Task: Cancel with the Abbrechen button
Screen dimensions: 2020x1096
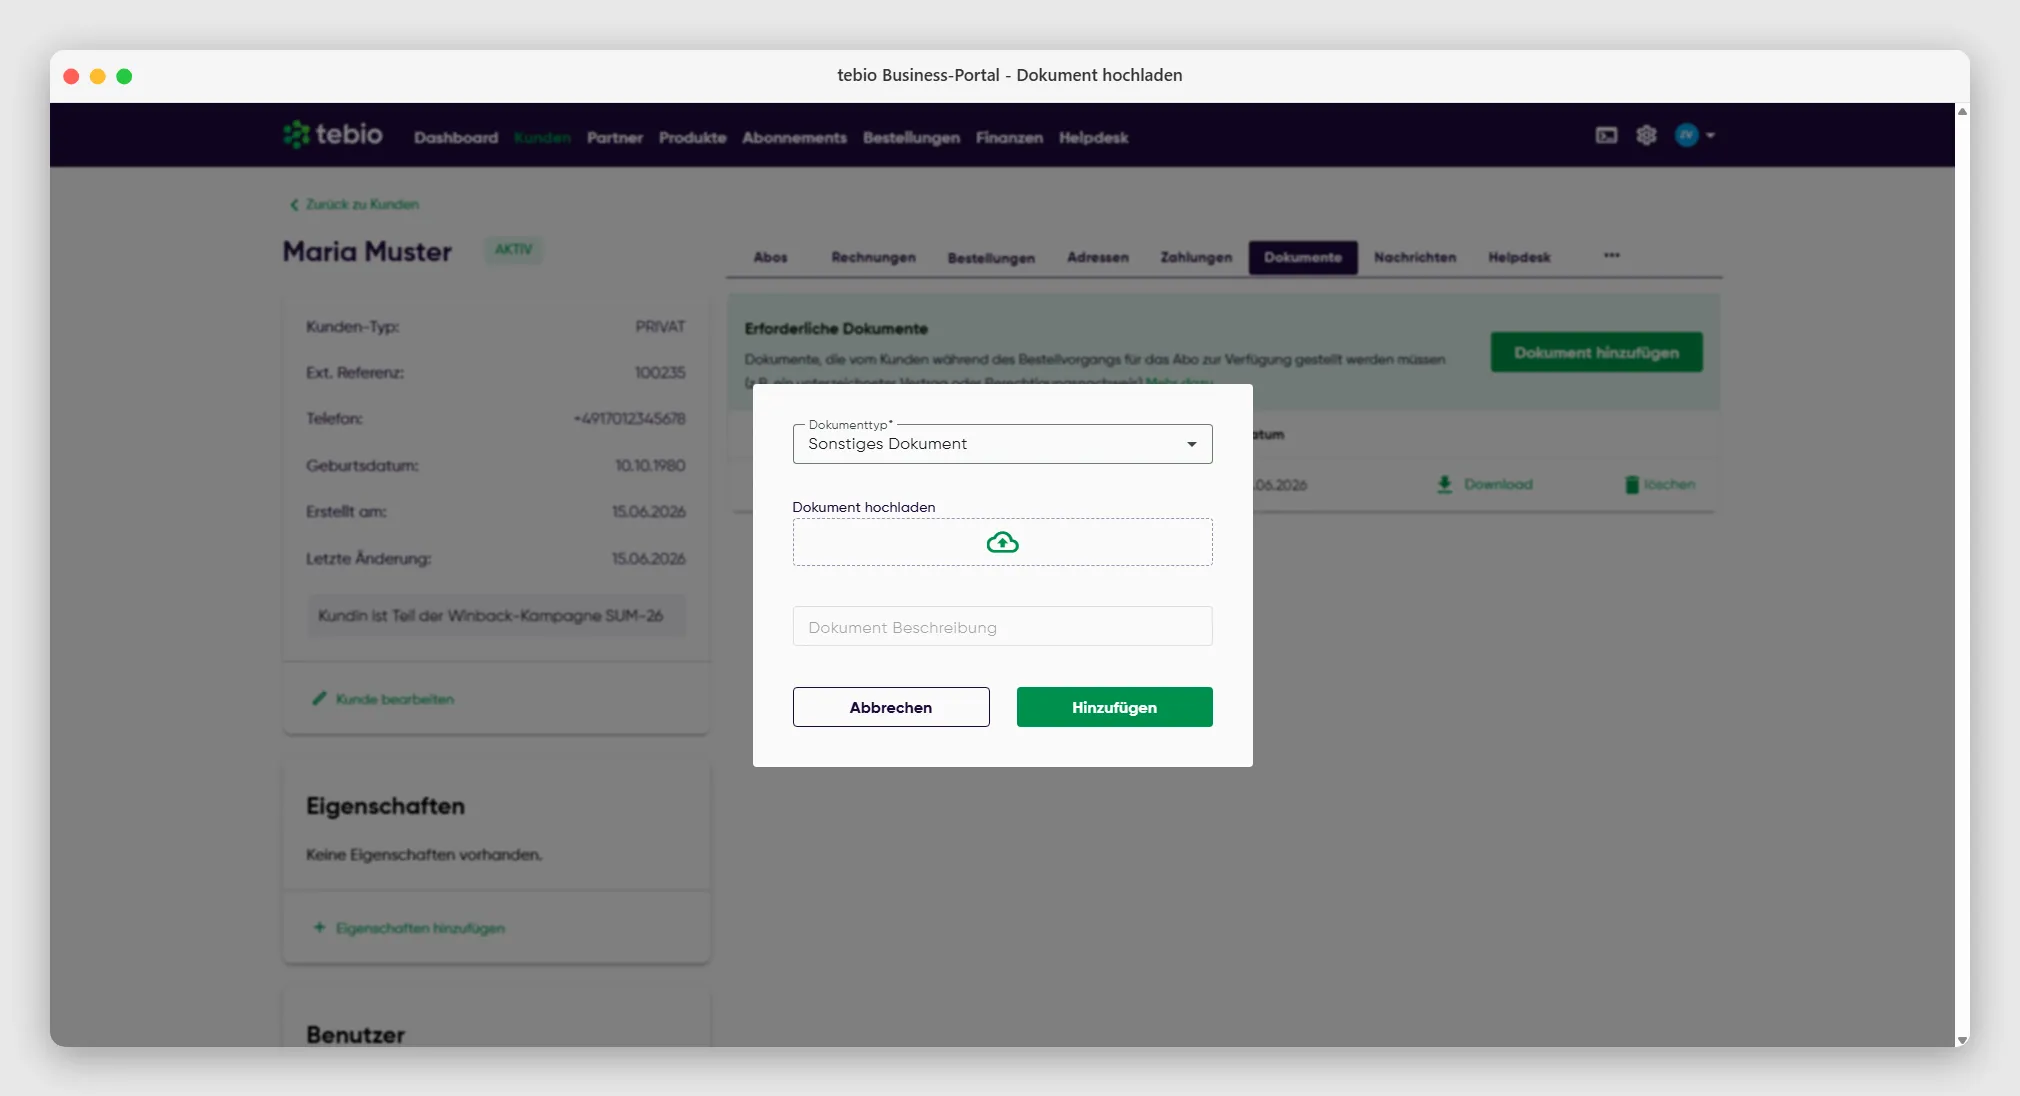Action: click(891, 707)
